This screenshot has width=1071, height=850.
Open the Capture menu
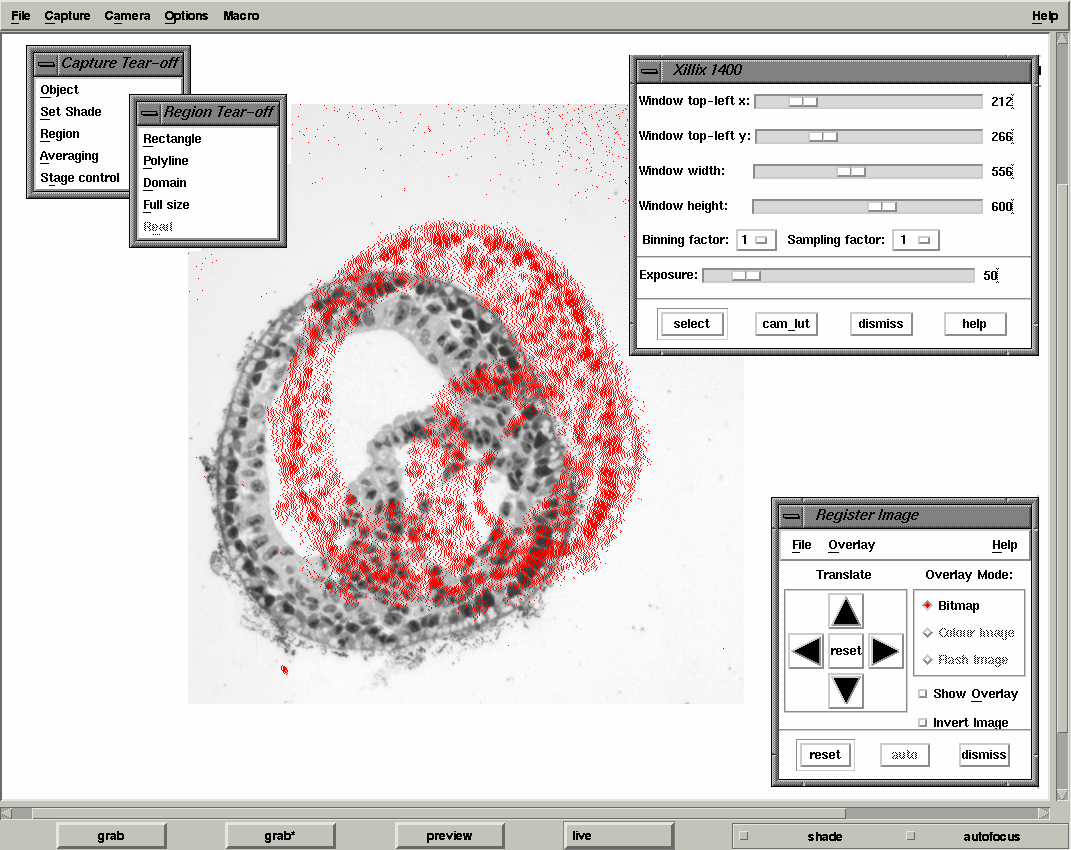(x=67, y=16)
